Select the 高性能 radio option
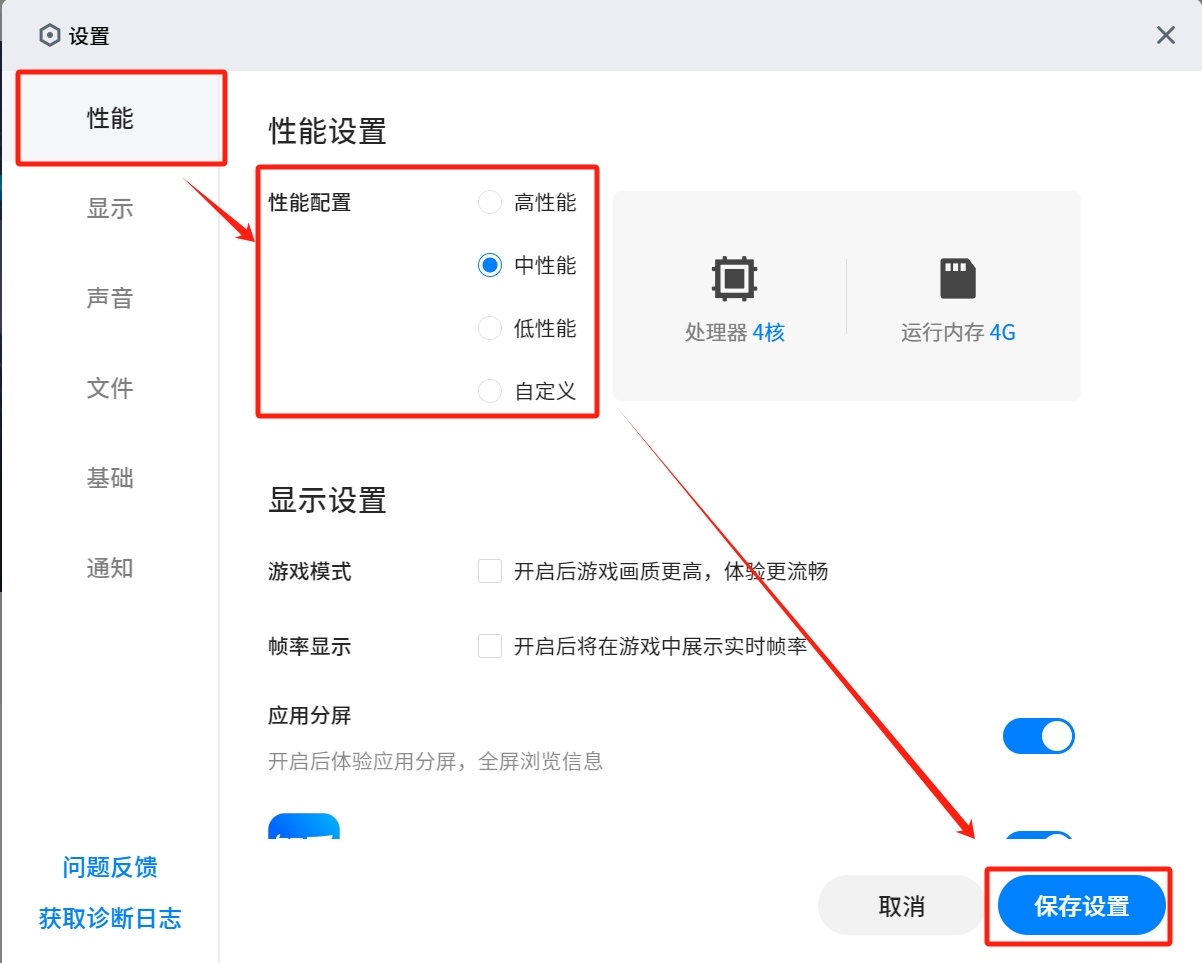 489,203
